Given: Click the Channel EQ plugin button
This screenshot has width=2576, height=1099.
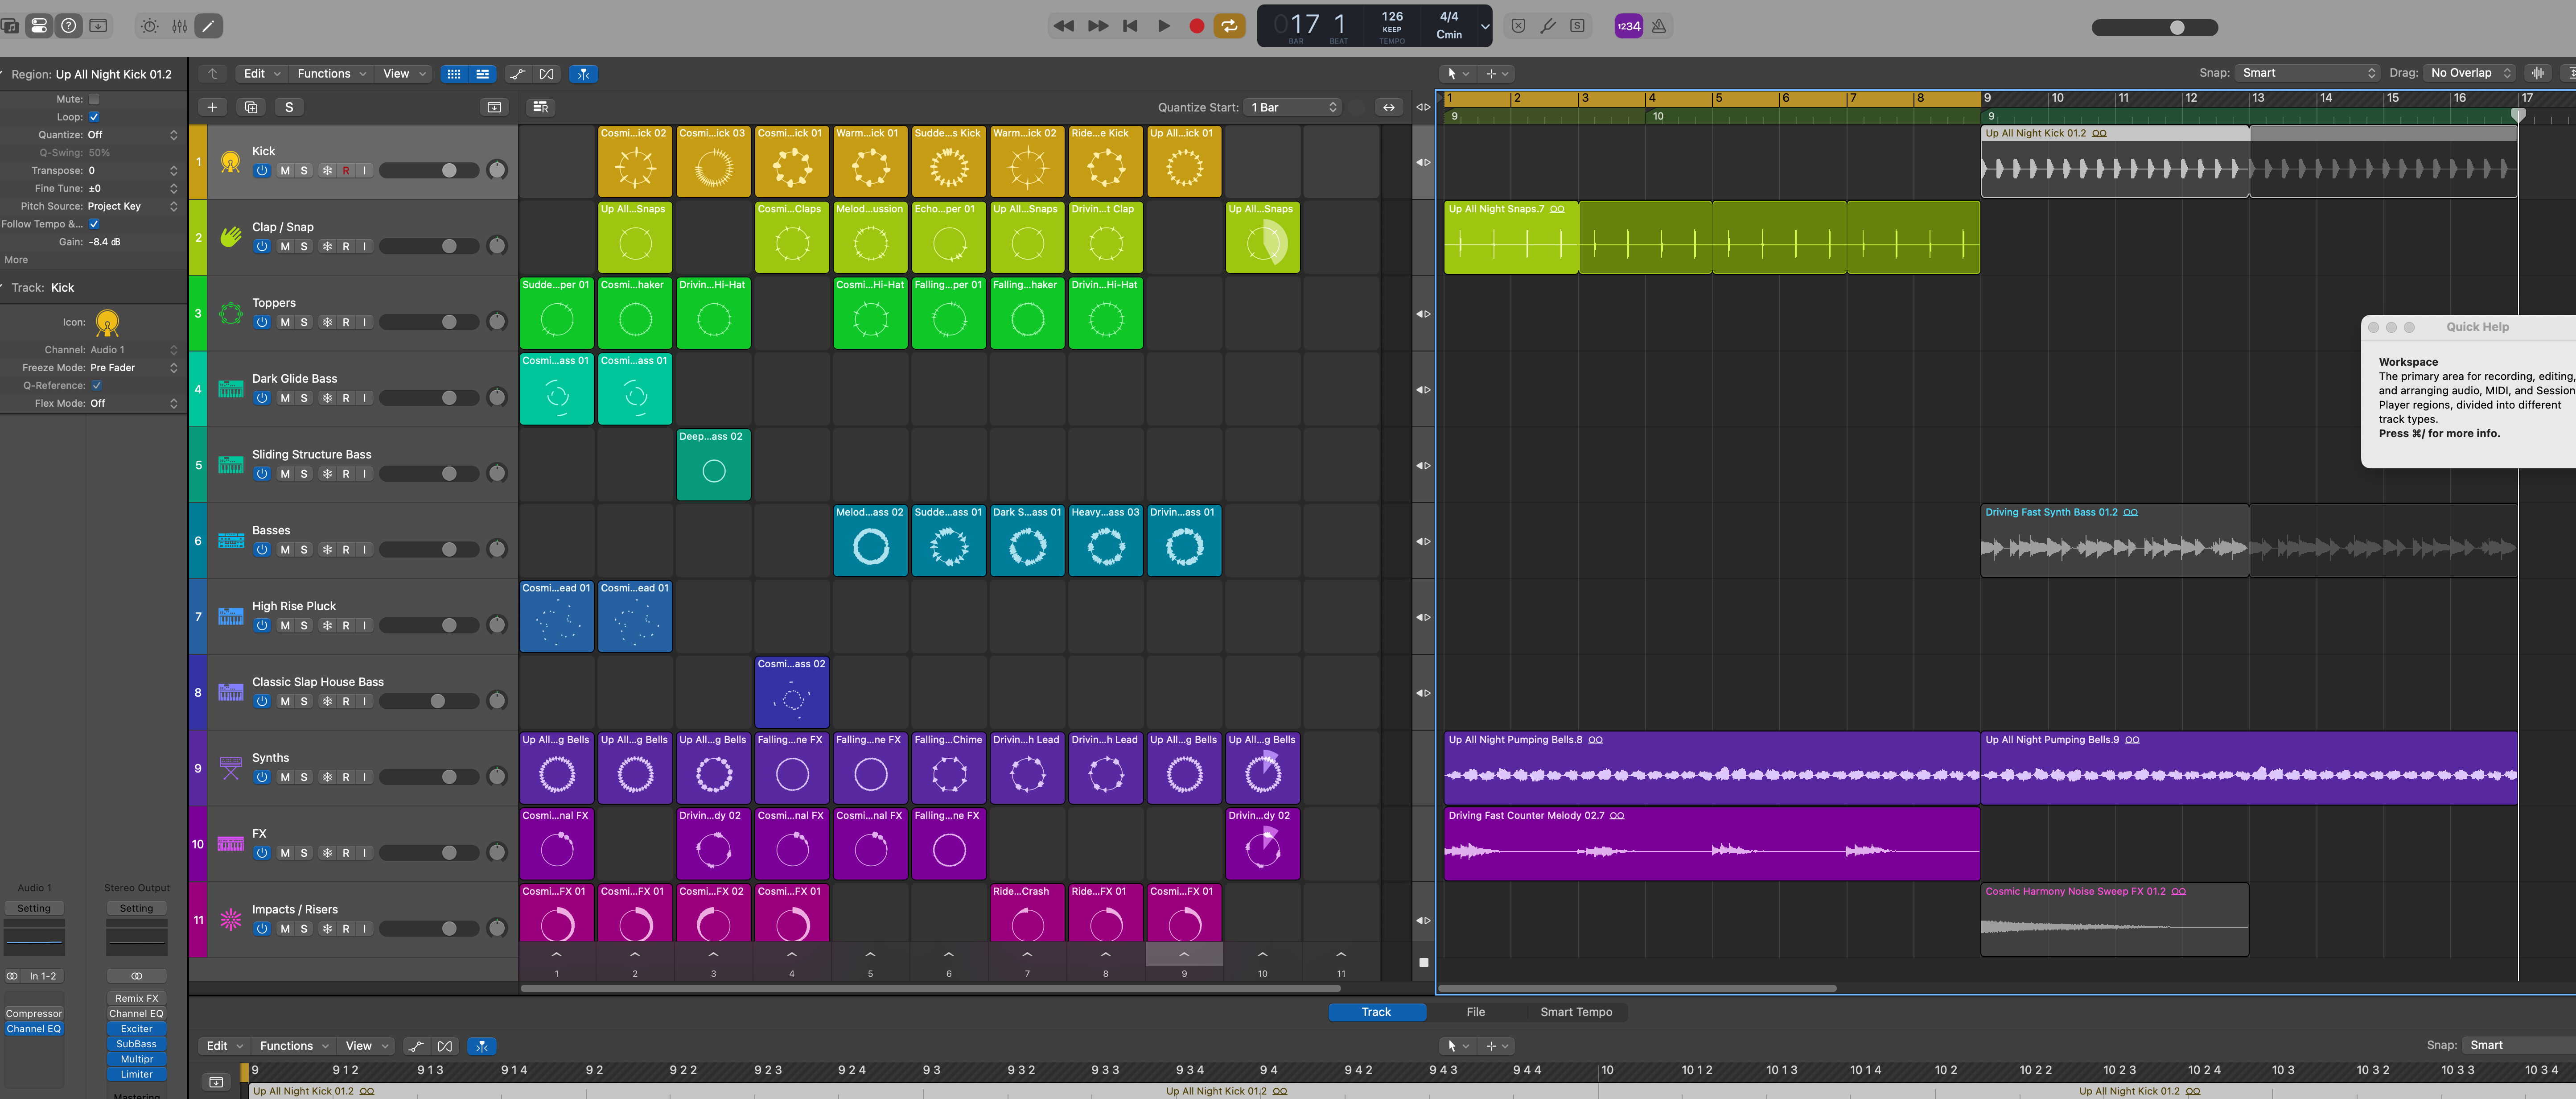Looking at the screenshot, I should tap(34, 1029).
